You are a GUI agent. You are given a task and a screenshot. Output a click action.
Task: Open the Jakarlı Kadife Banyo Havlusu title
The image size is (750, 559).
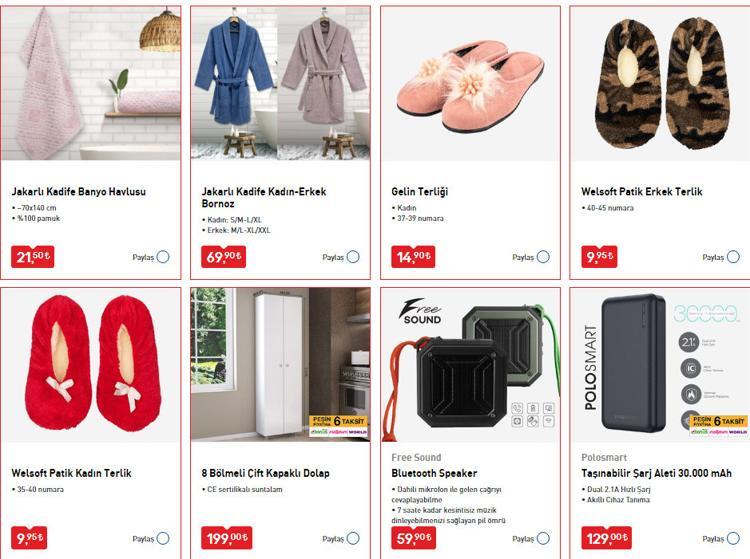[79, 192]
